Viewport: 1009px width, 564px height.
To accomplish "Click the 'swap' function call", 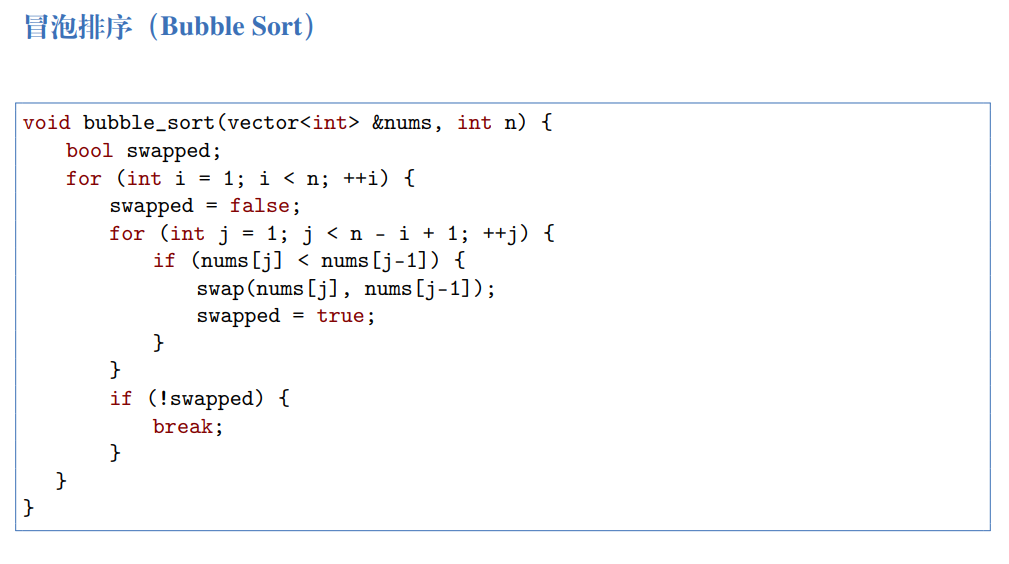I will pyautogui.click(x=219, y=289).
